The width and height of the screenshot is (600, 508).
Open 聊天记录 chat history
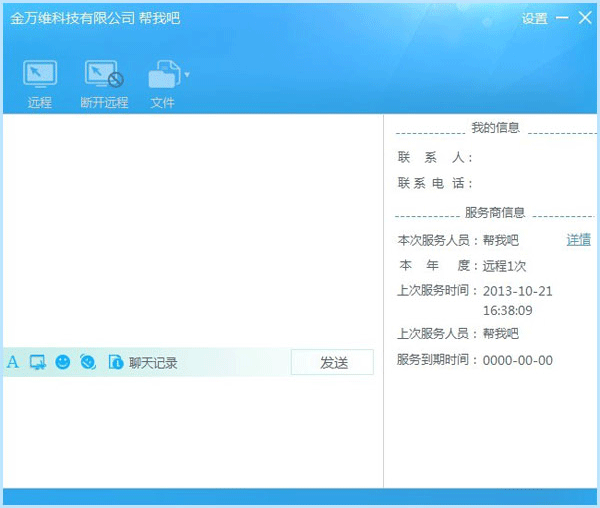click(x=153, y=363)
